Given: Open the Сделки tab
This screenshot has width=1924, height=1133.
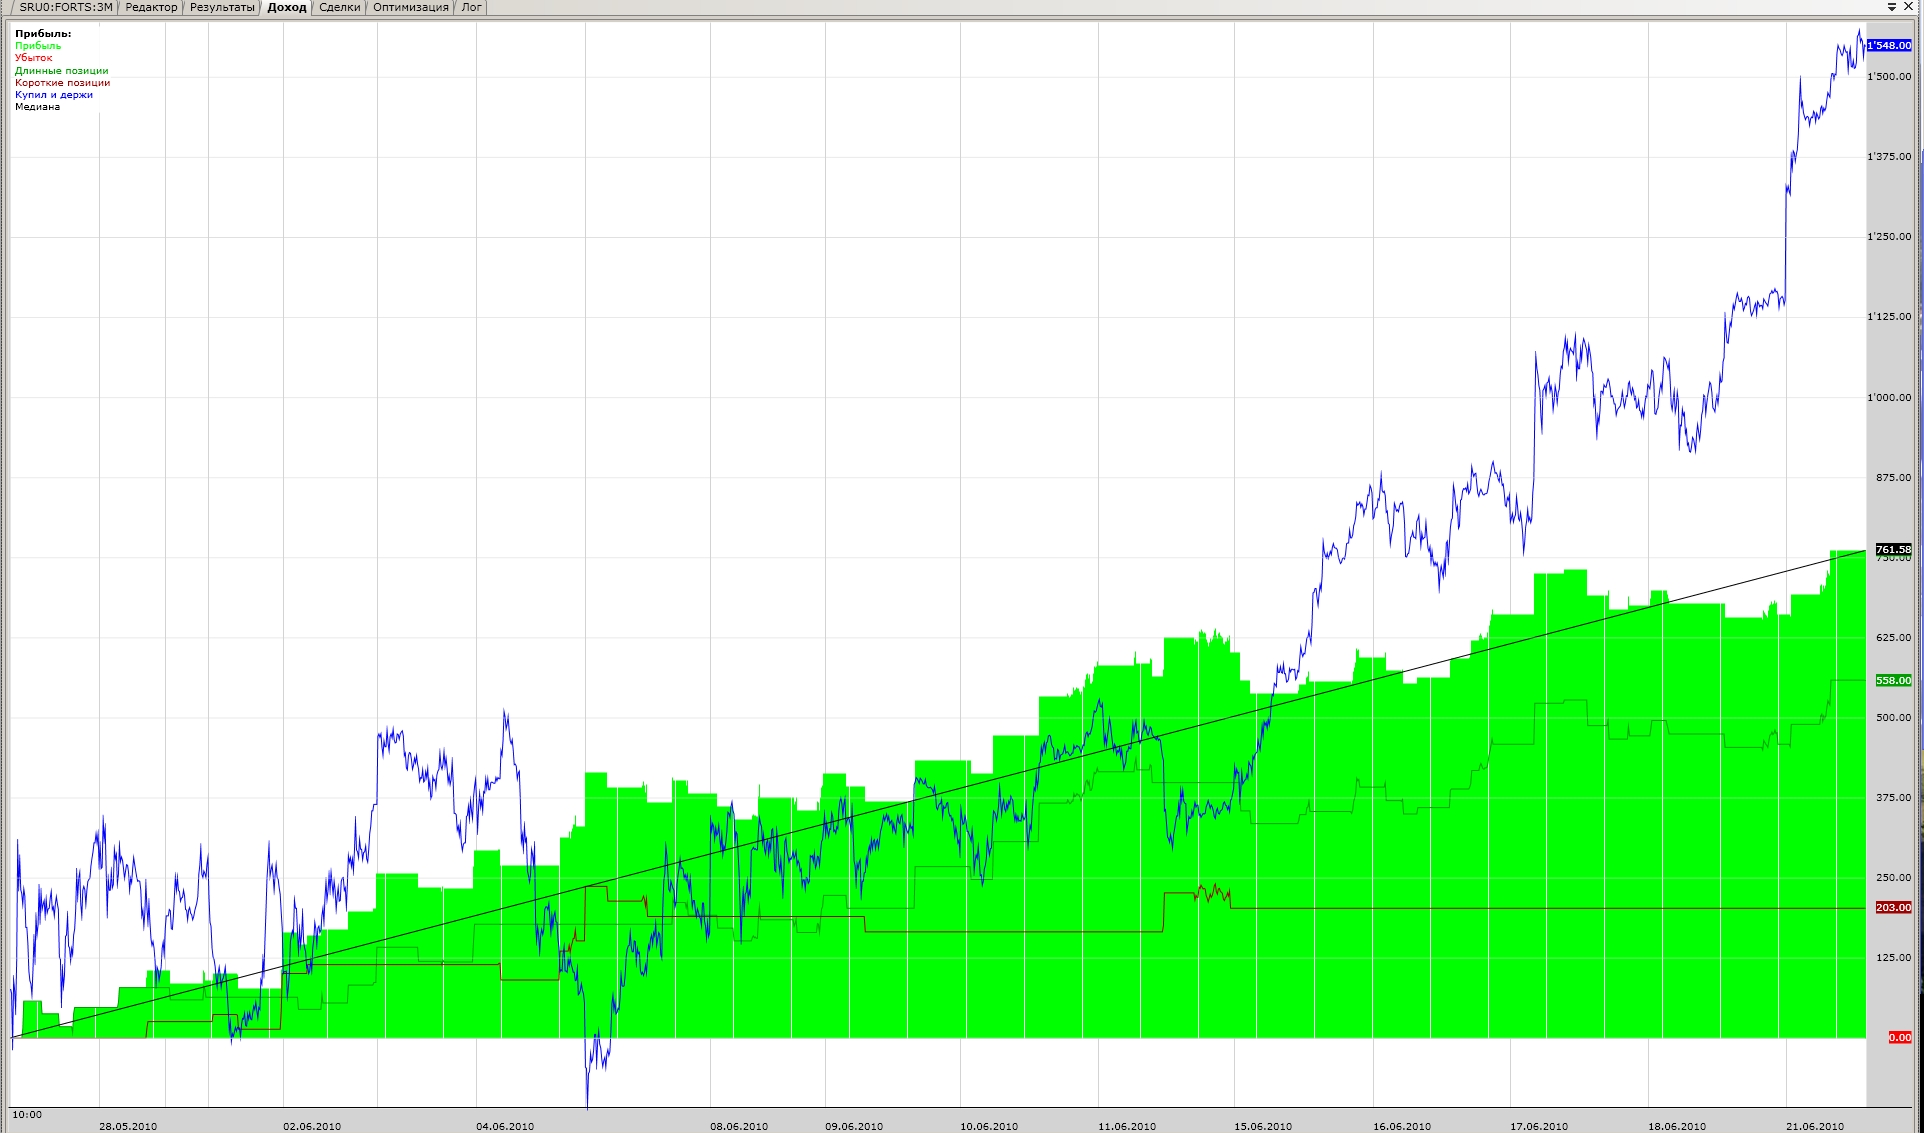Looking at the screenshot, I should tap(340, 7).
